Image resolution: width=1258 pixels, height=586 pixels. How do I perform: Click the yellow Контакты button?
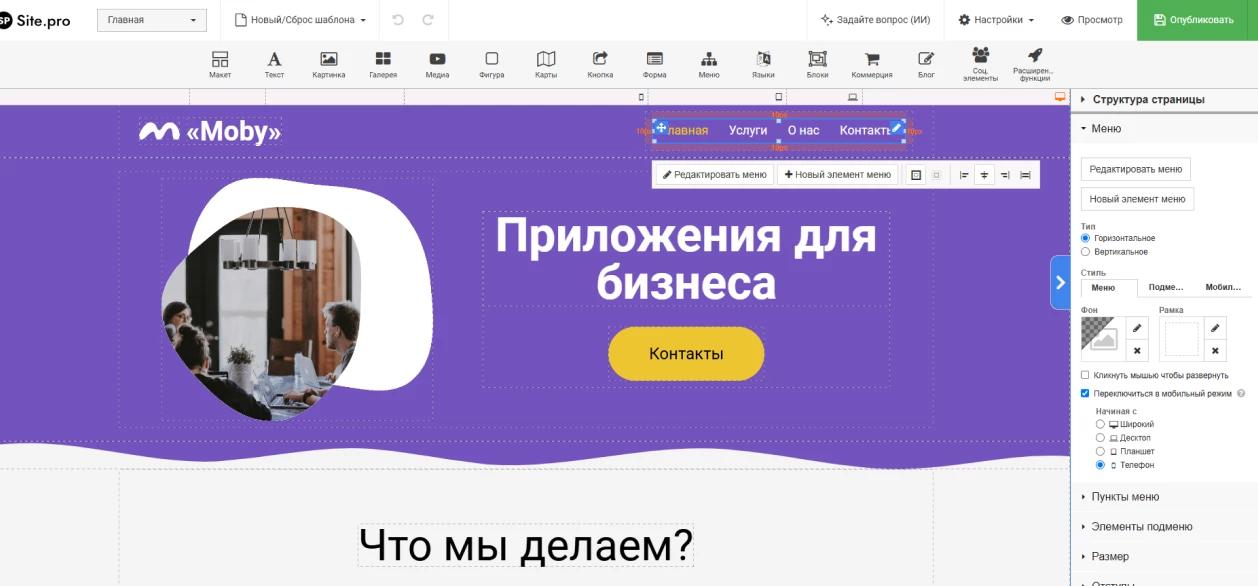tap(686, 354)
